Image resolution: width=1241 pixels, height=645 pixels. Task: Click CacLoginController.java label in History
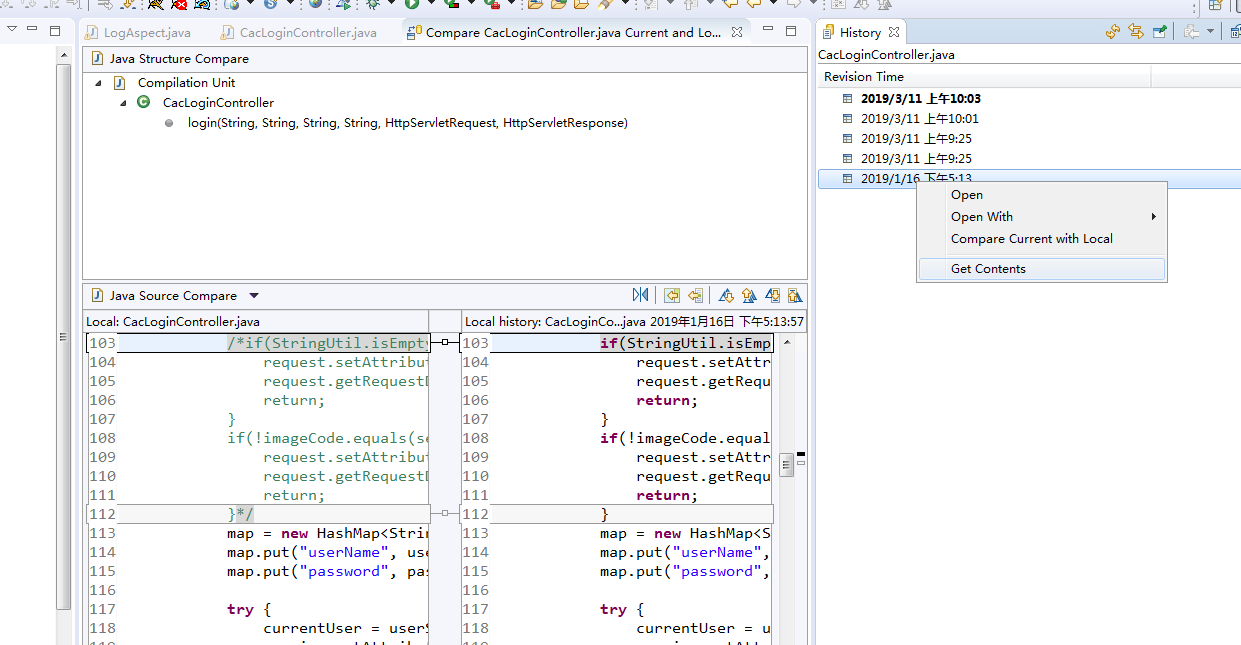pos(886,55)
